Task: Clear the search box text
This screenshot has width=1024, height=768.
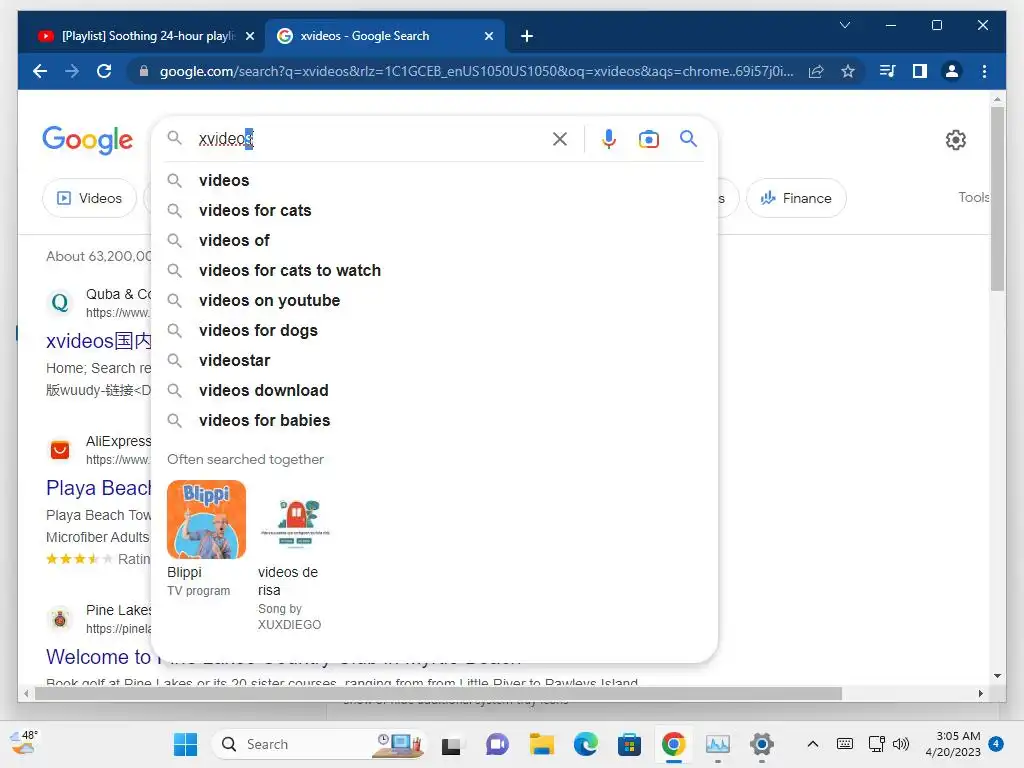Action: tap(560, 138)
